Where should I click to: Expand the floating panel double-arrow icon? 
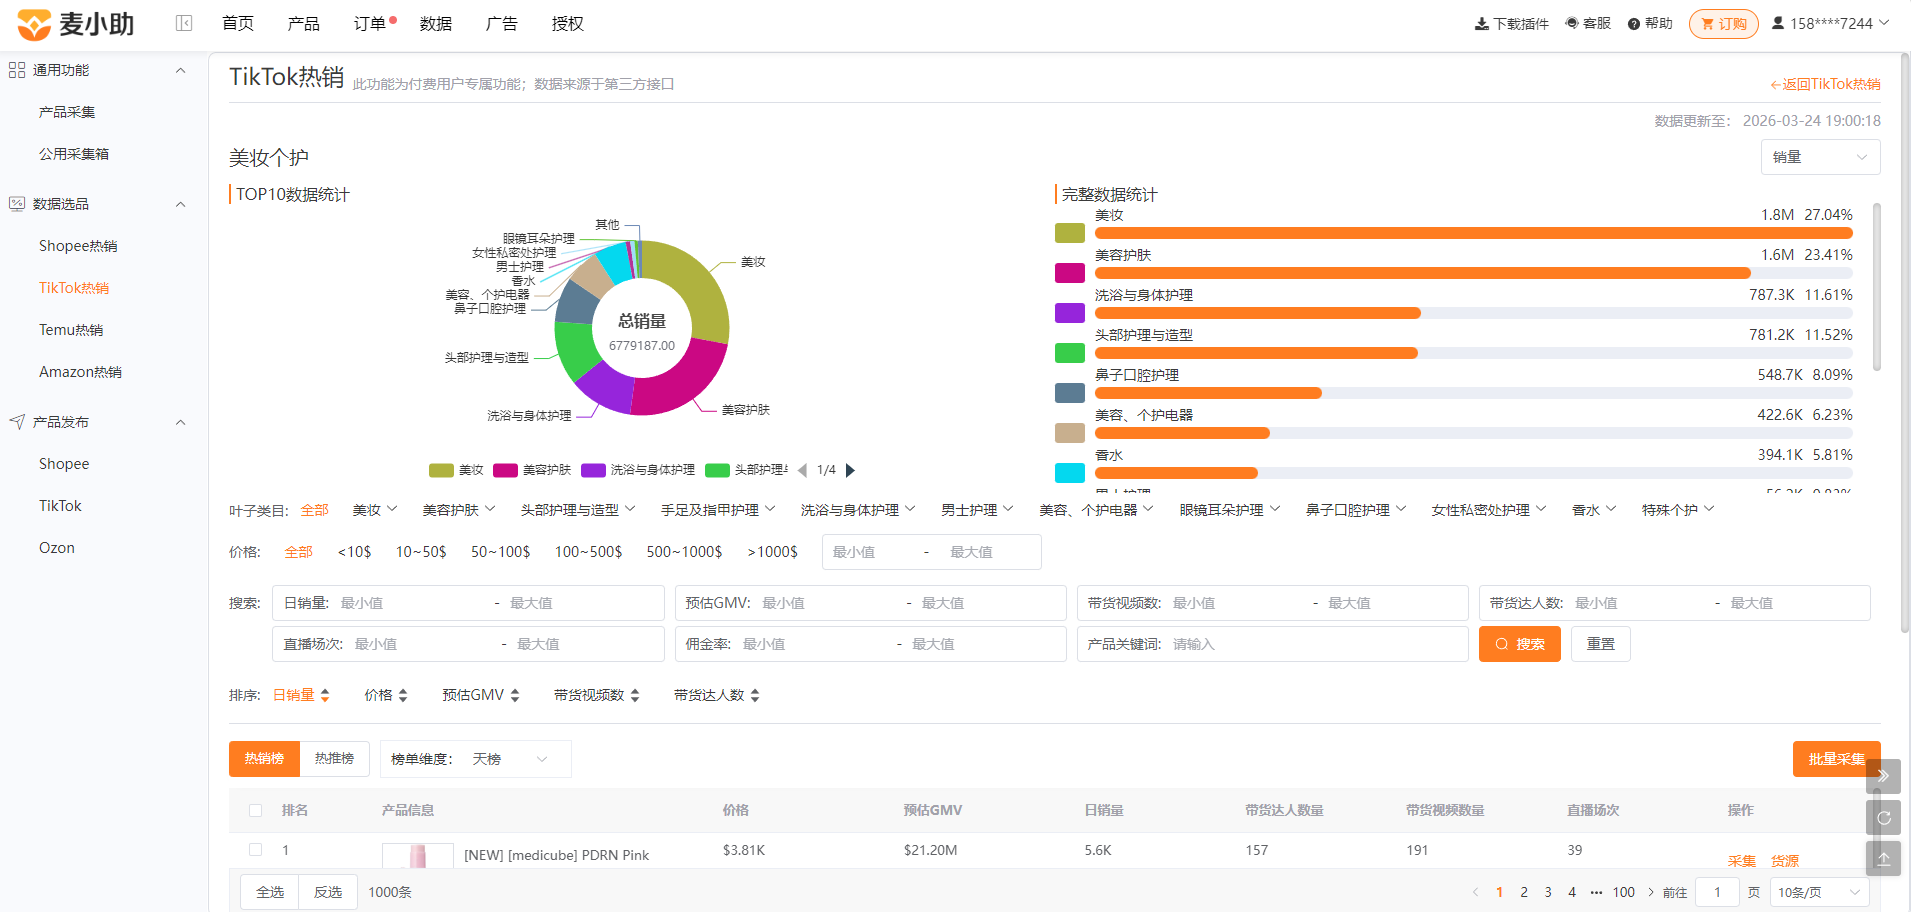[1883, 776]
